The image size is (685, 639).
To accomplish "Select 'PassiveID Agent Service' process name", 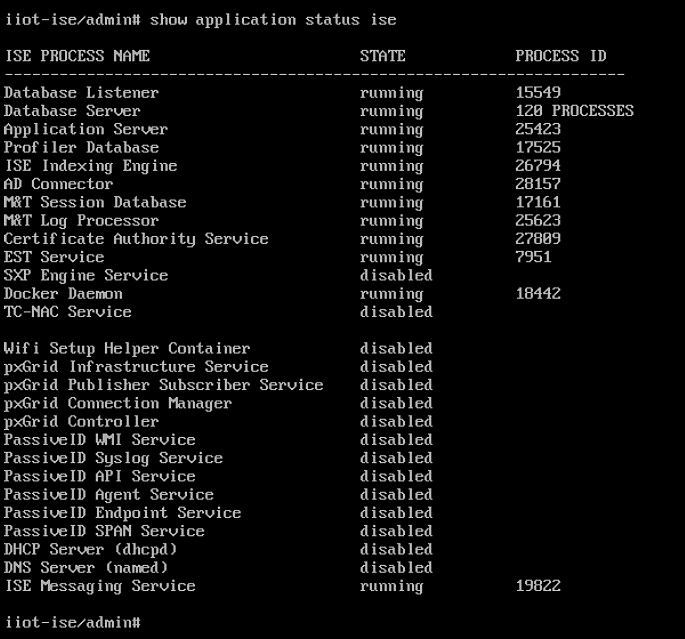I will pos(109,495).
